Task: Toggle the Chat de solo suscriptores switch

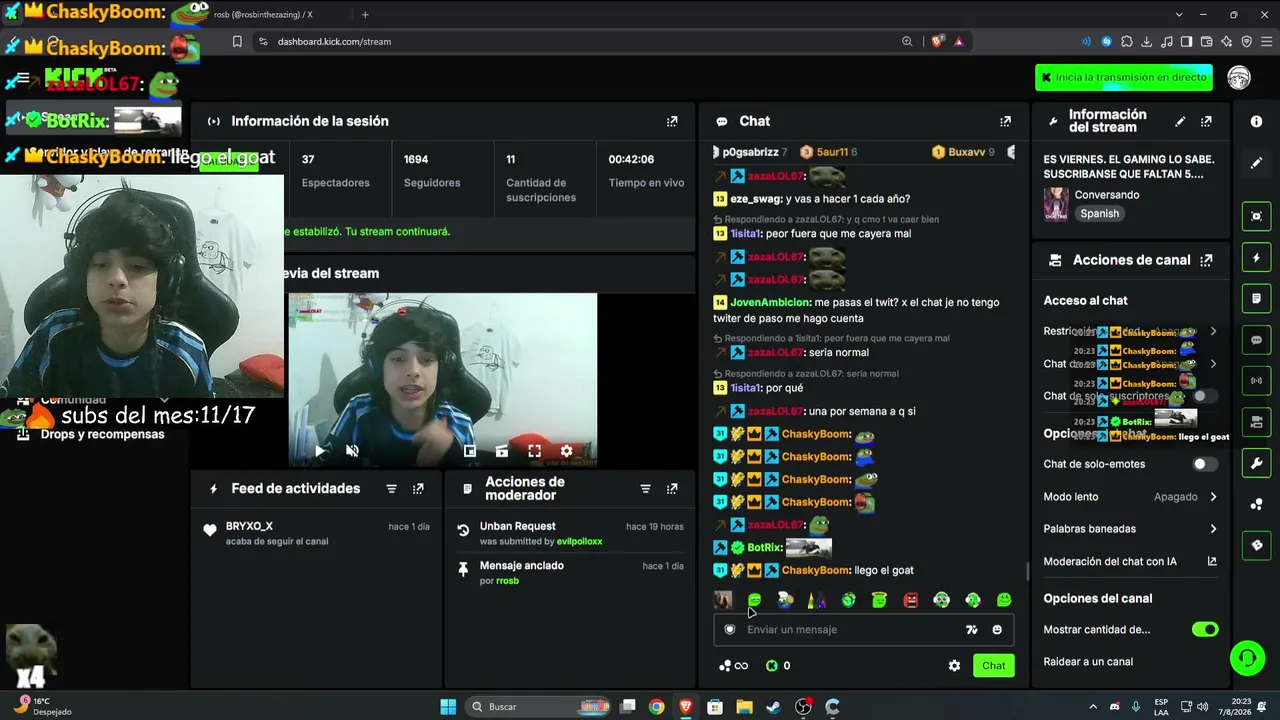Action: point(1205,396)
